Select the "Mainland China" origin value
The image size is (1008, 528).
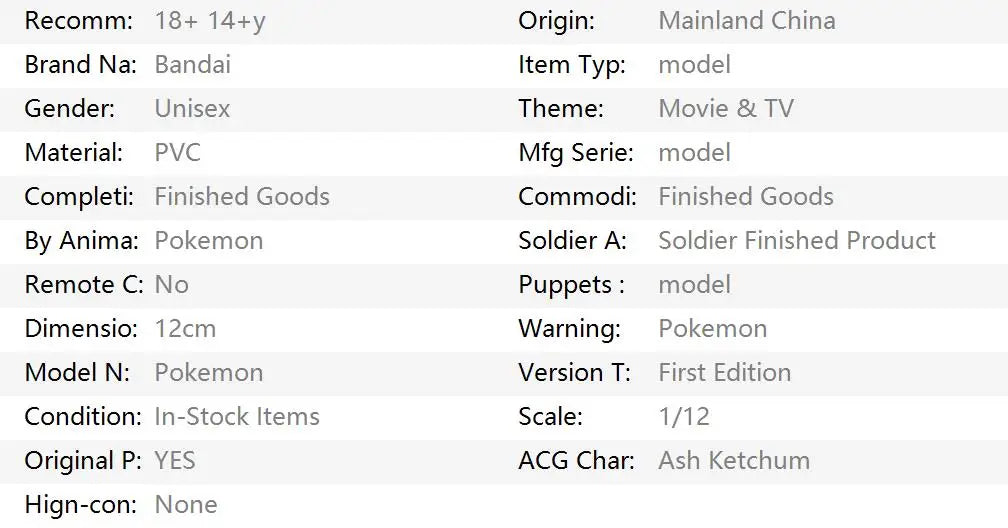click(x=746, y=21)
